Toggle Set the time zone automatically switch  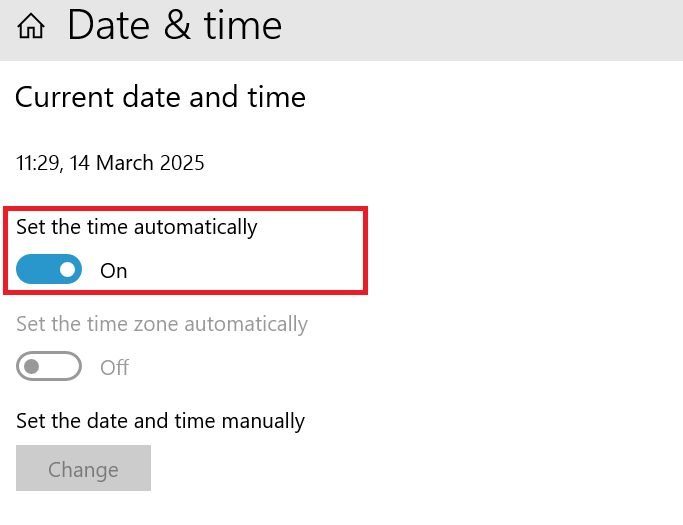[49, 367]
